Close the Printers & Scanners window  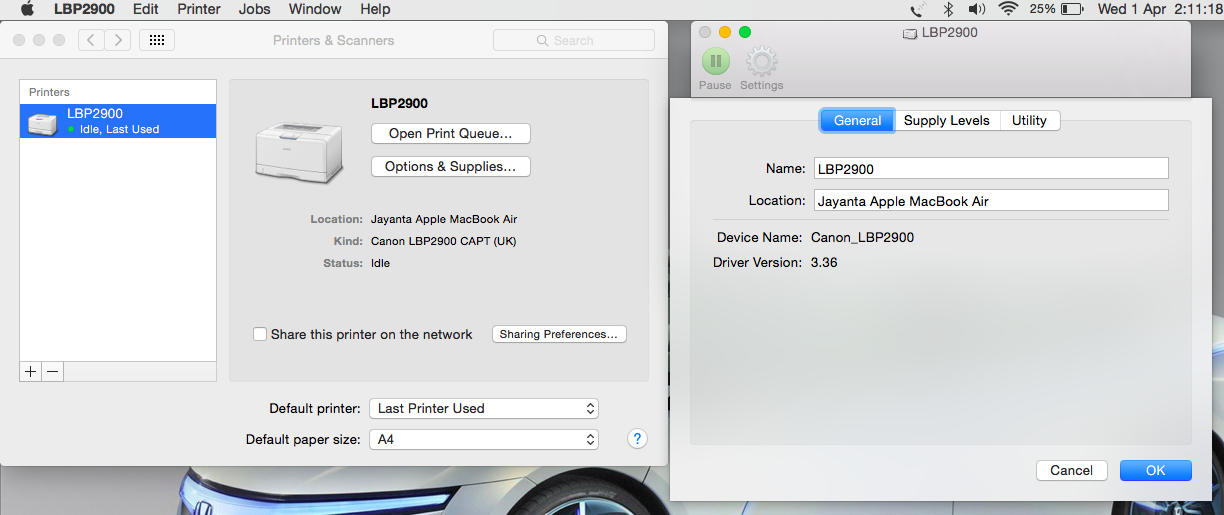pos(20,40)
